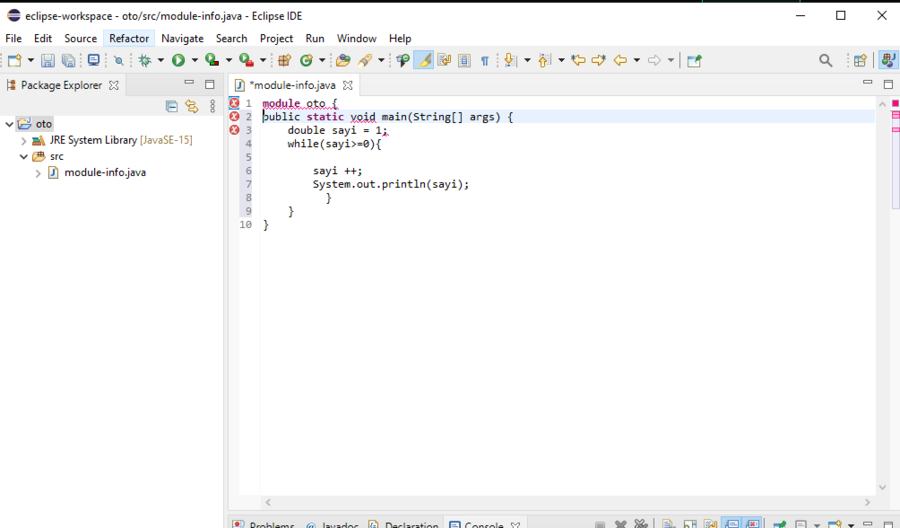This screenshot has width=900, height=528.
Task: Open the Refactor menu
Action: 129,38
